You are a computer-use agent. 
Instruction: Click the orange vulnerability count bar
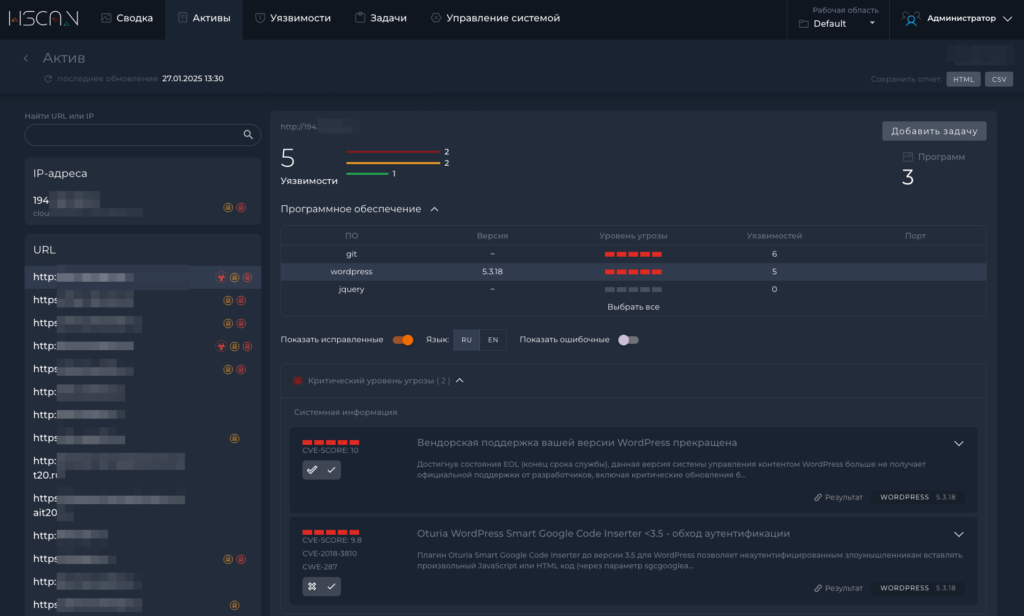click(x=393, y=163)
